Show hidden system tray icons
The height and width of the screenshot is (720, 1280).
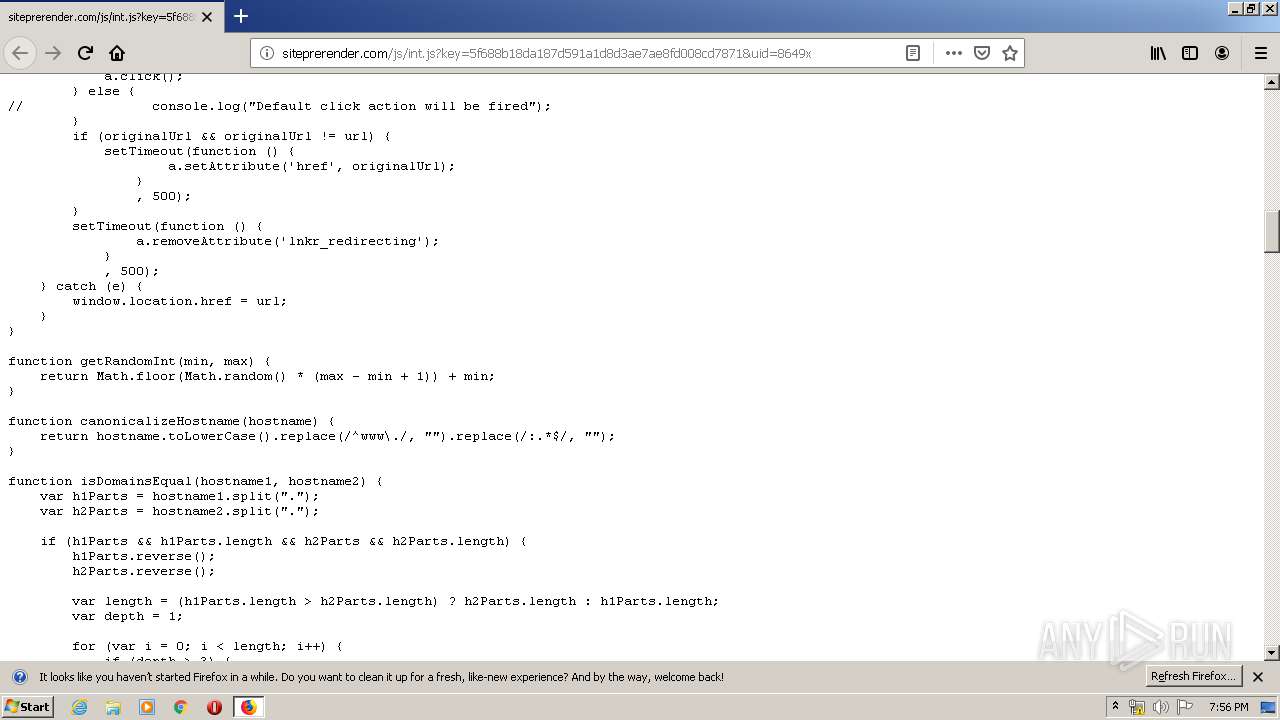click(1115, 707)
